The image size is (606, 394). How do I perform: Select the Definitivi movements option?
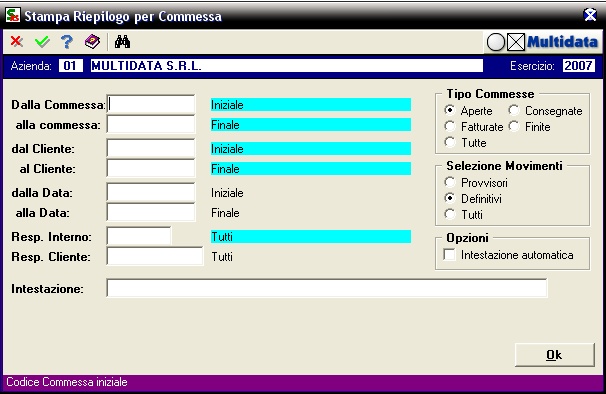[x=450, y=198]
